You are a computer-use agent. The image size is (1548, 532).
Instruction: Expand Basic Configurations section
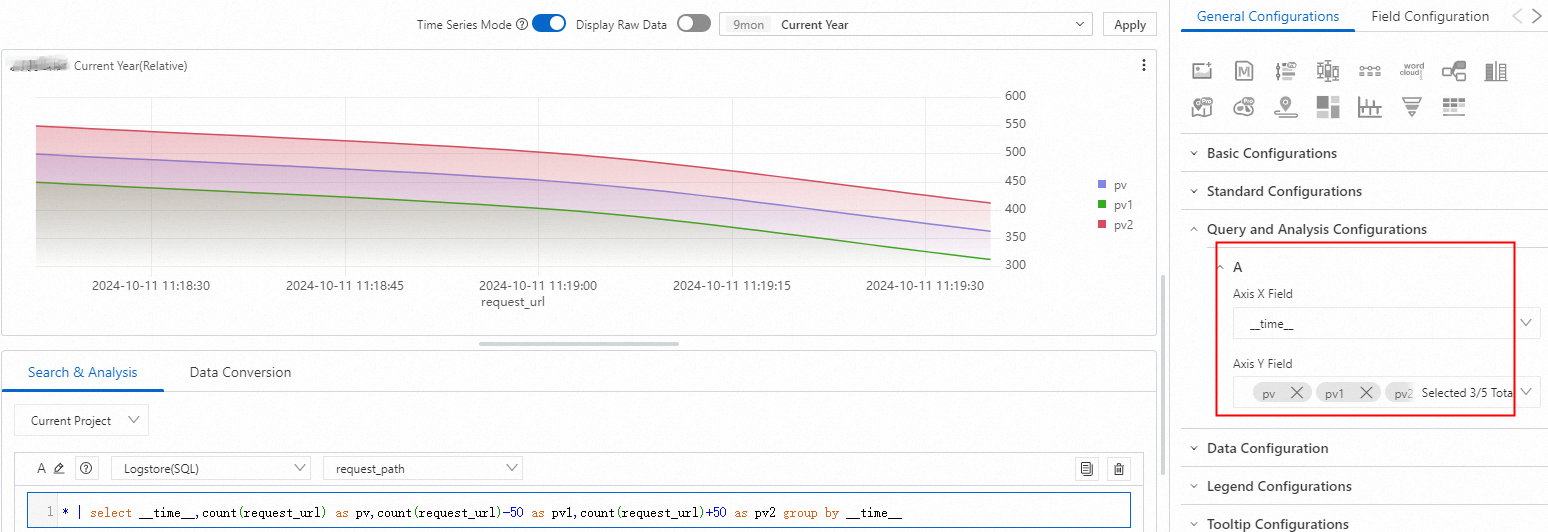pyautogui.click(x=1272, y=153)
